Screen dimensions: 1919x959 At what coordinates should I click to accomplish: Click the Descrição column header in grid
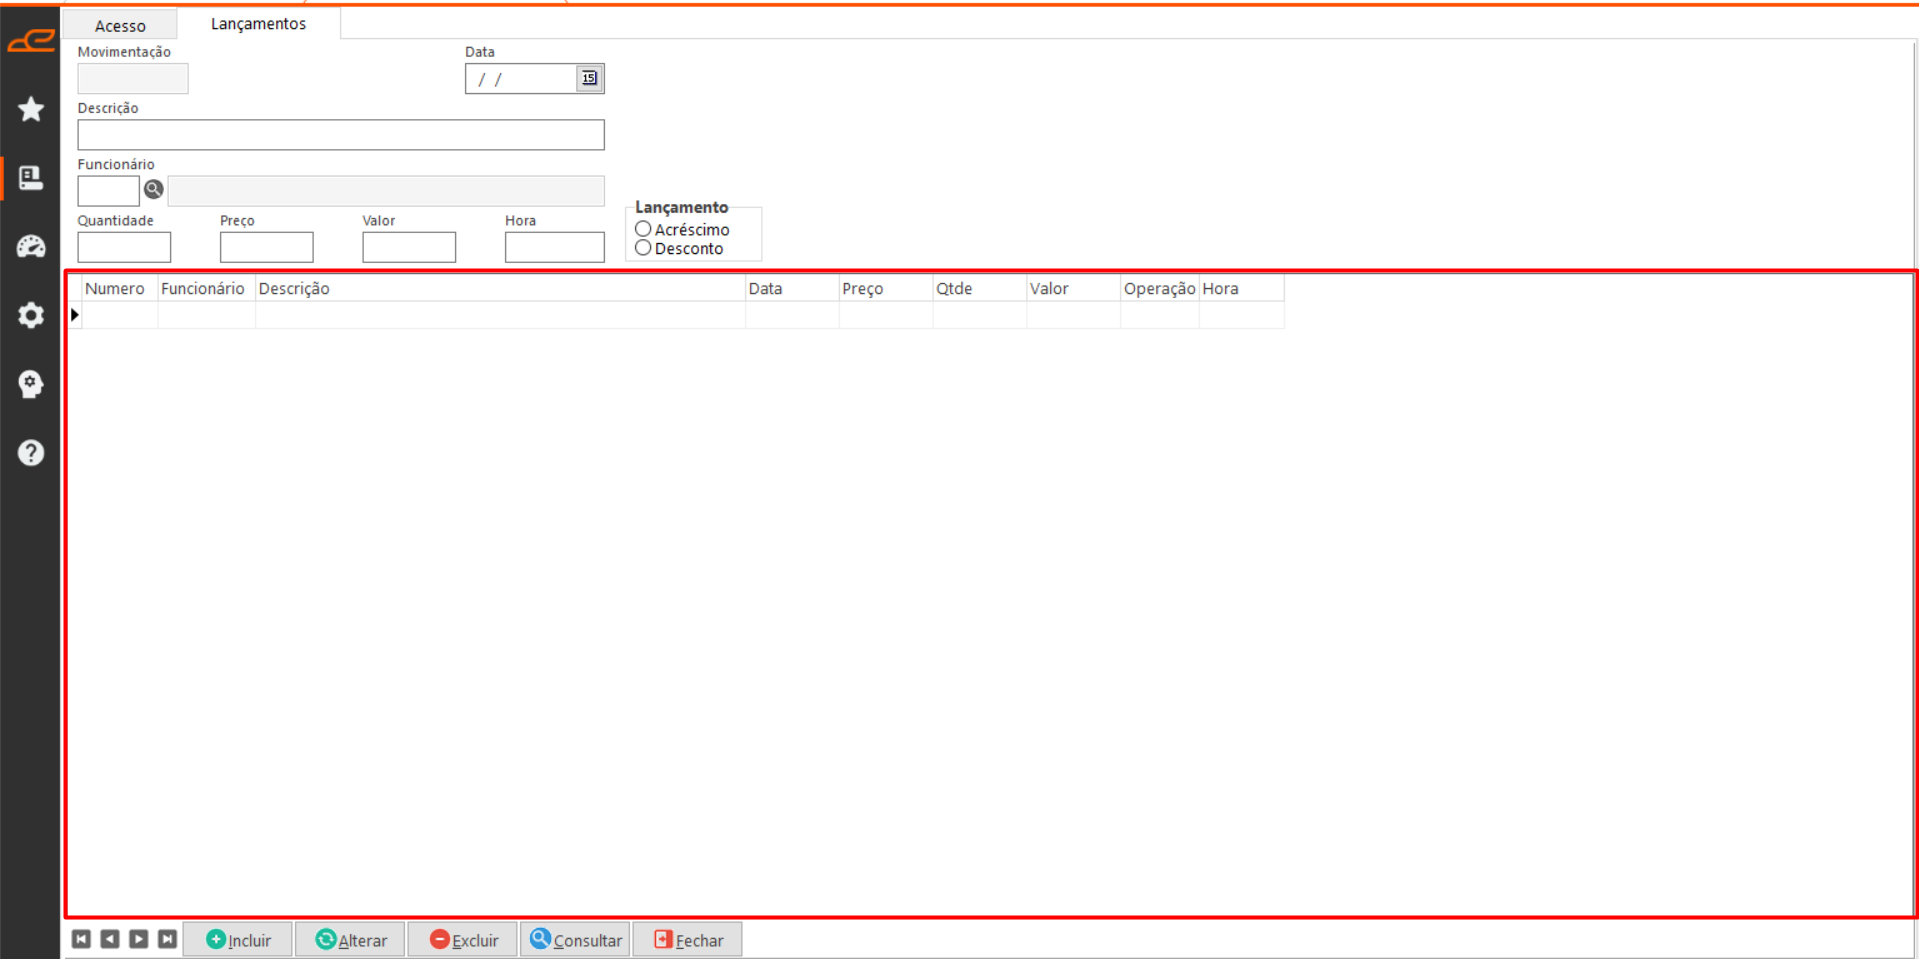(499, 289)
